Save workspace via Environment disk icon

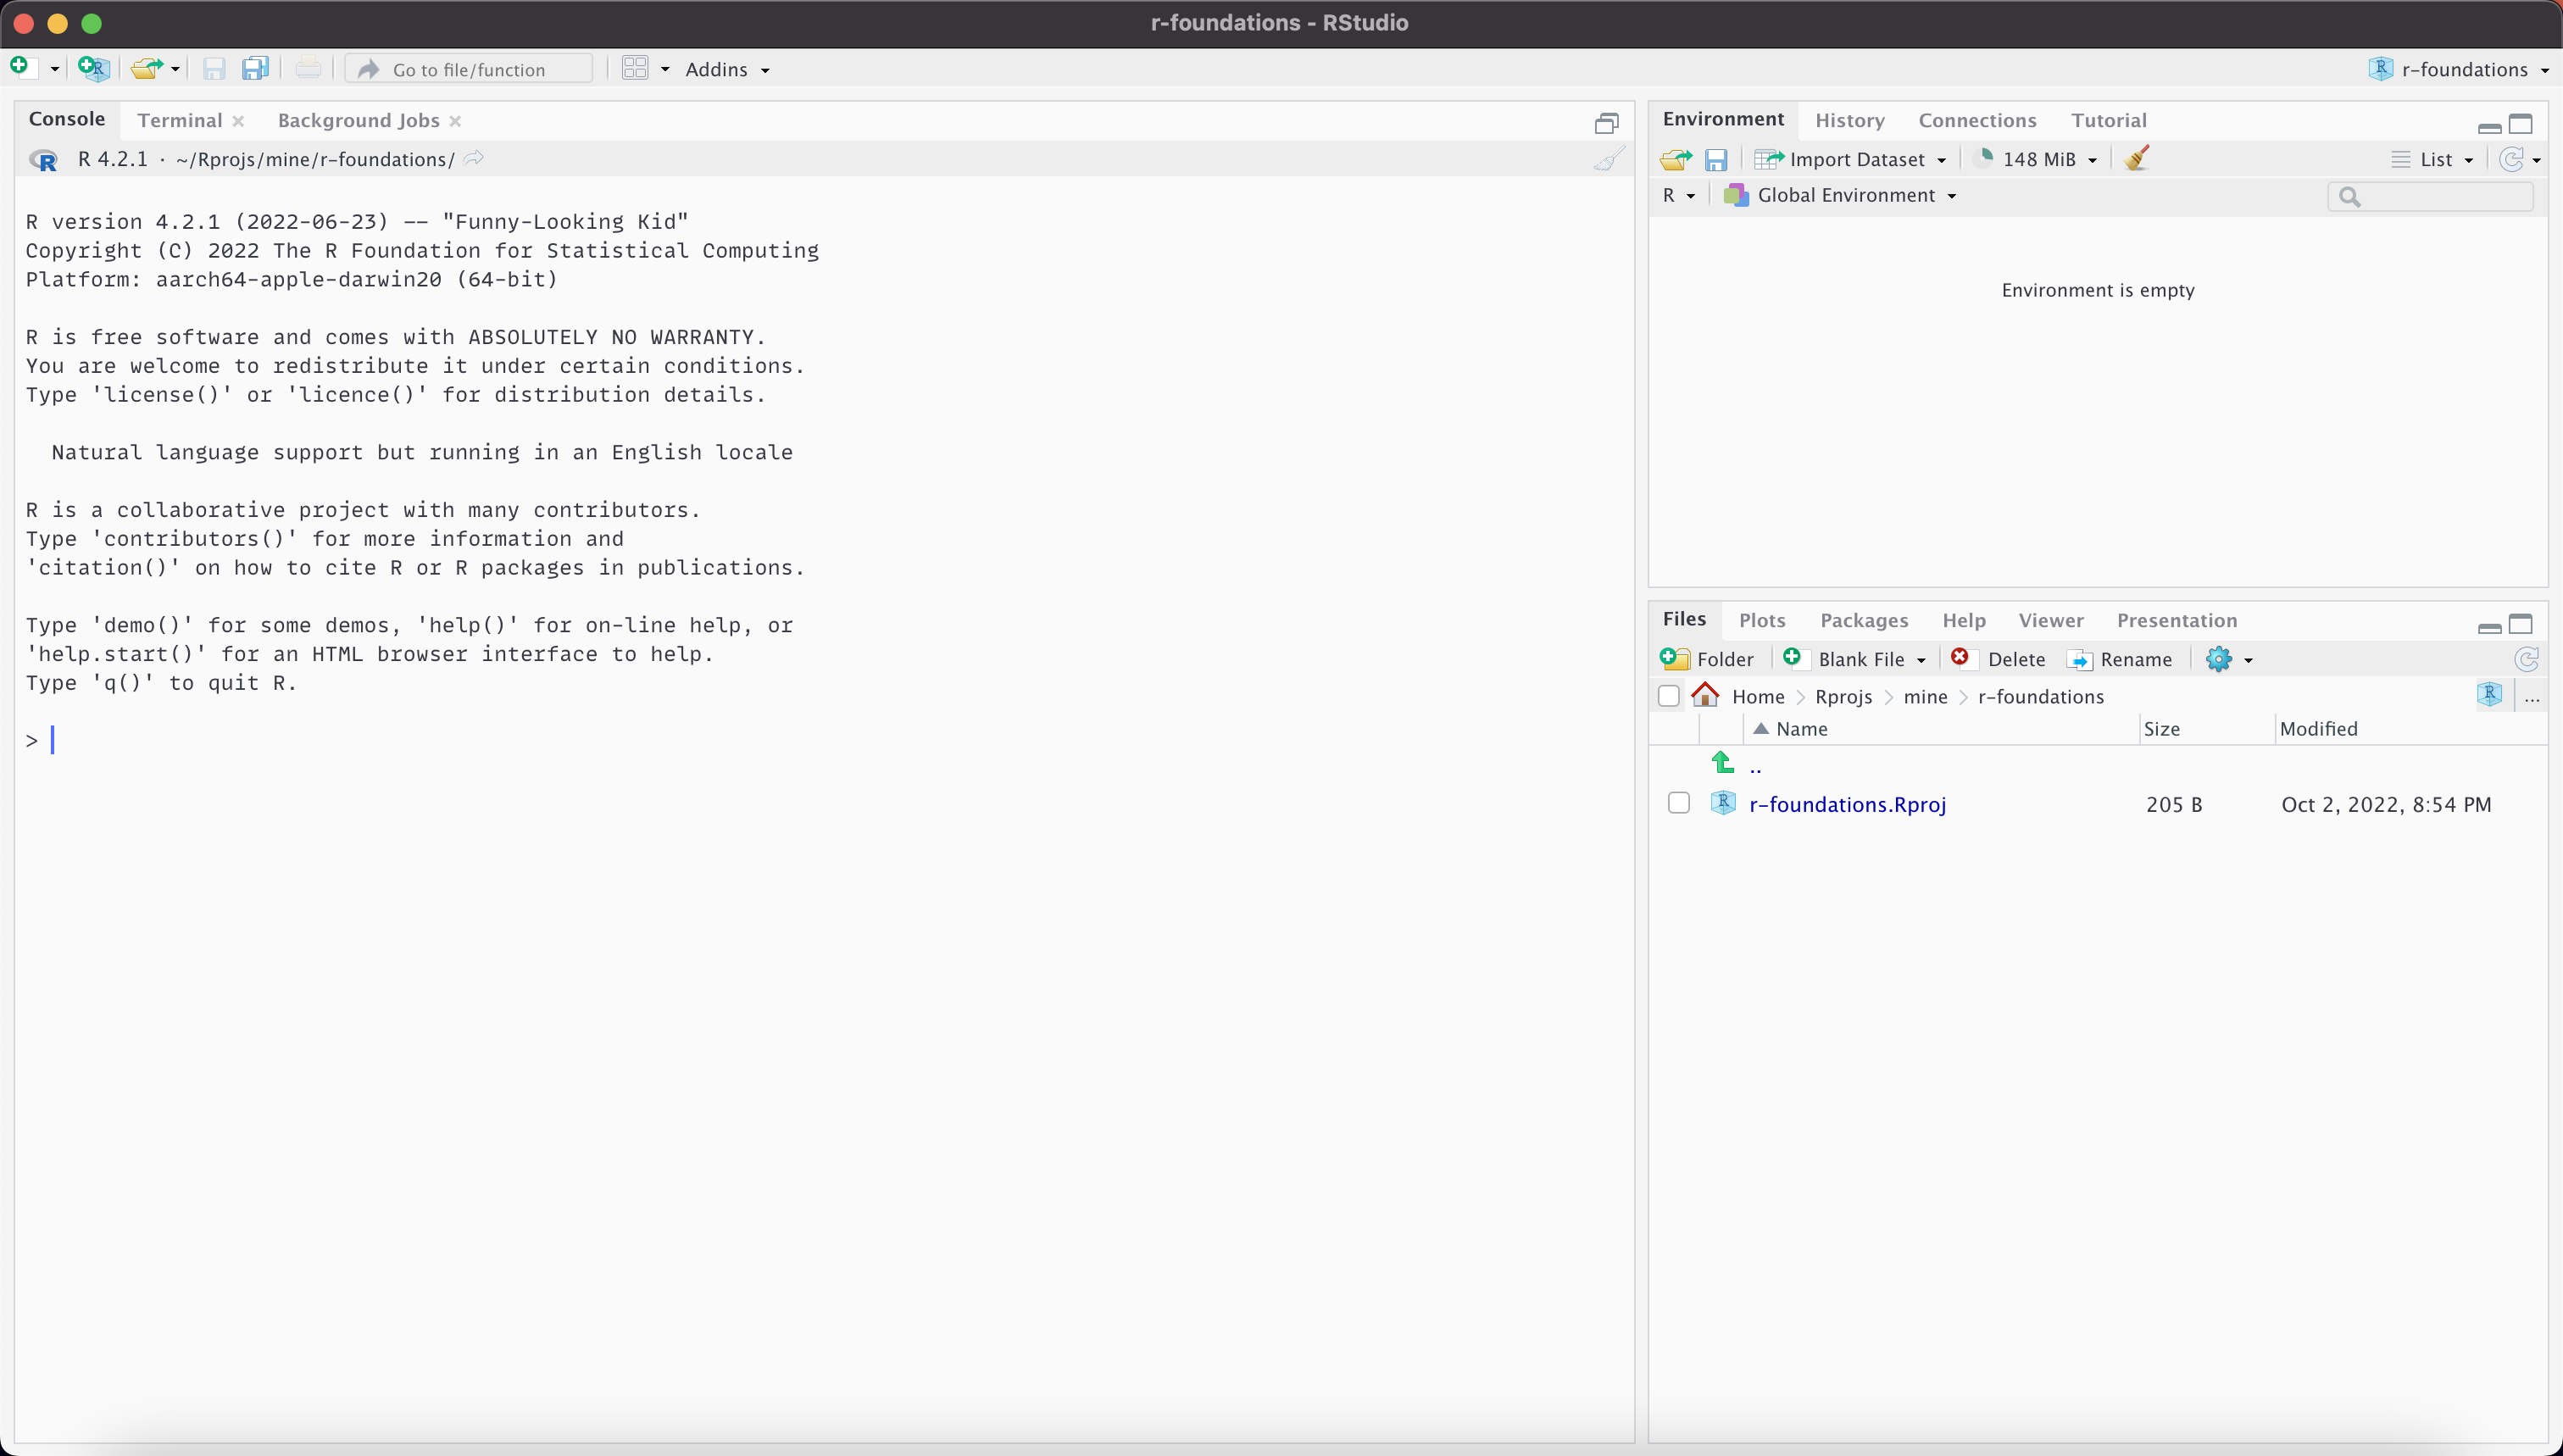[1715, 159]
